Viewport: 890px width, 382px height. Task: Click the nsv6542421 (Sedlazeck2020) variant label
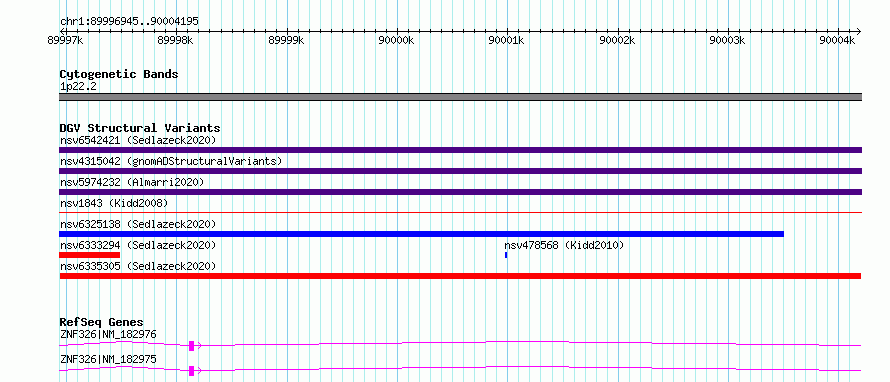click(x=138, y=140)
